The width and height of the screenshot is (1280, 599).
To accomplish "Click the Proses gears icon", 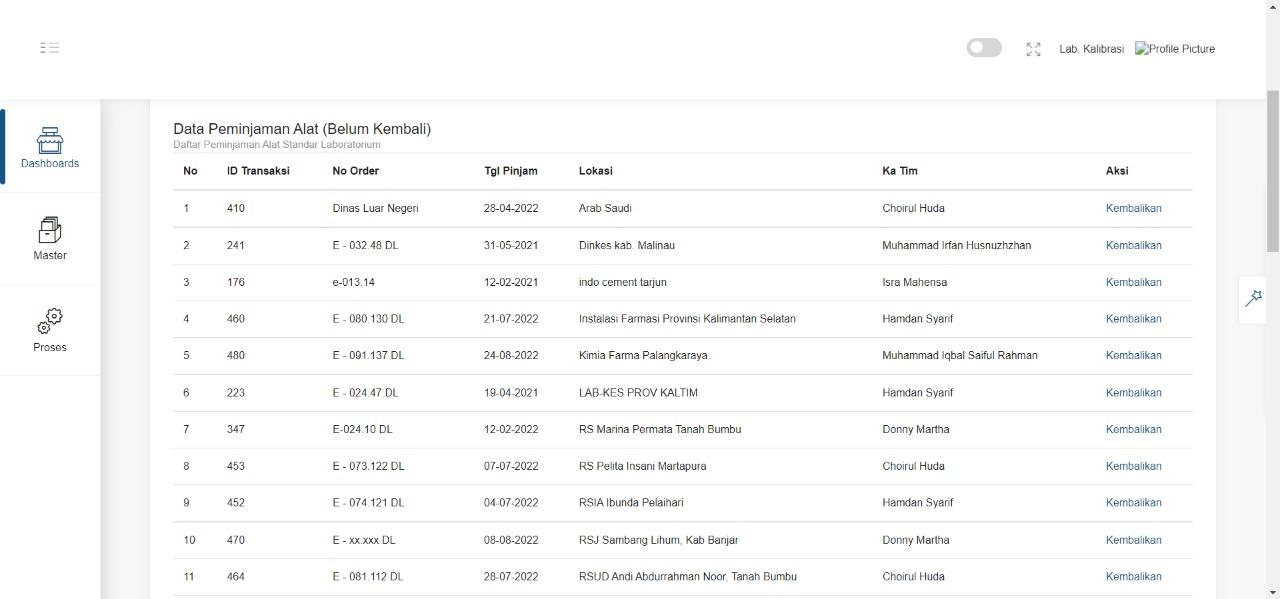I will [x=50, y=321].
